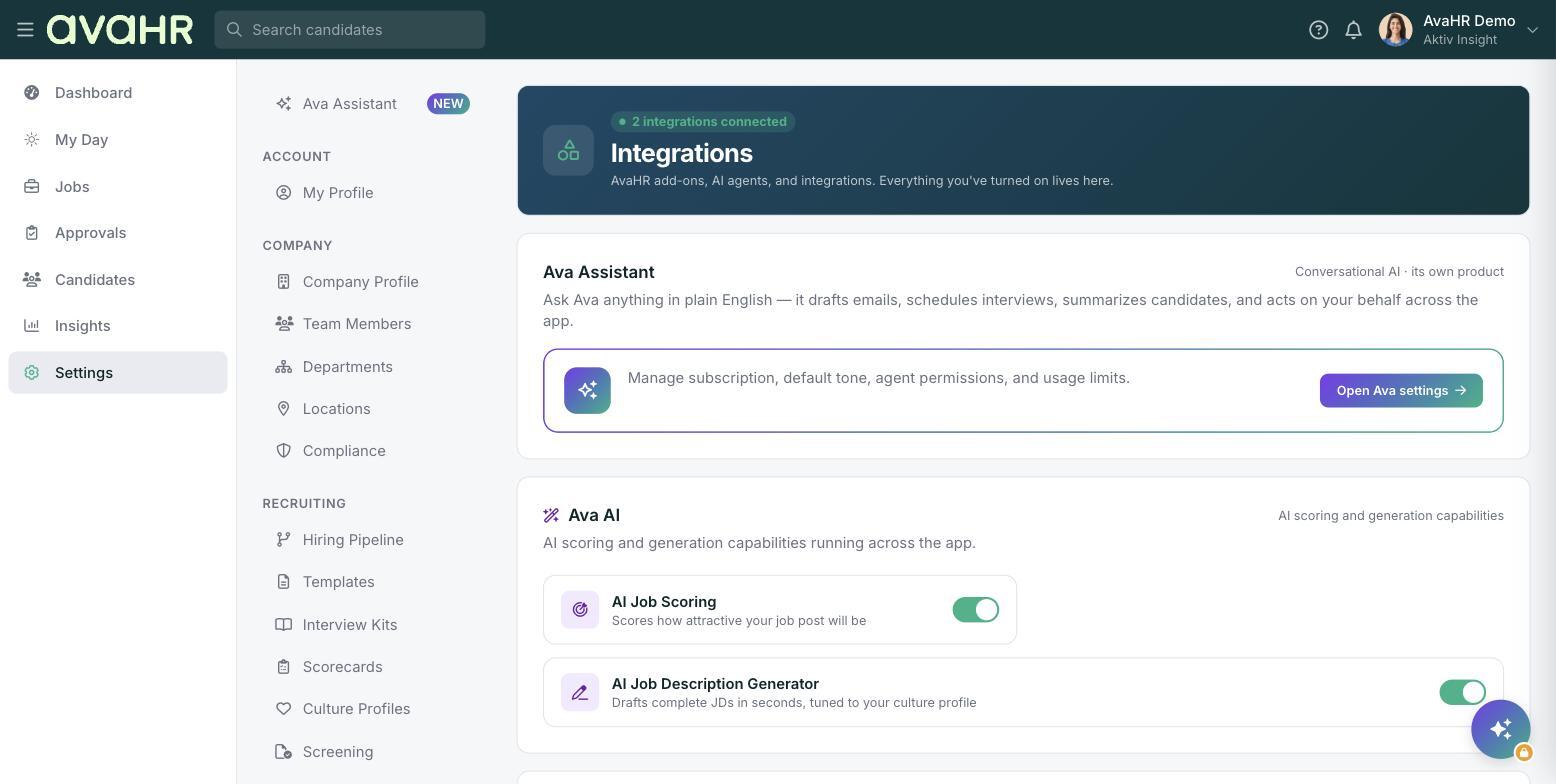
Task: Go to Candidates
Action: 118,280
